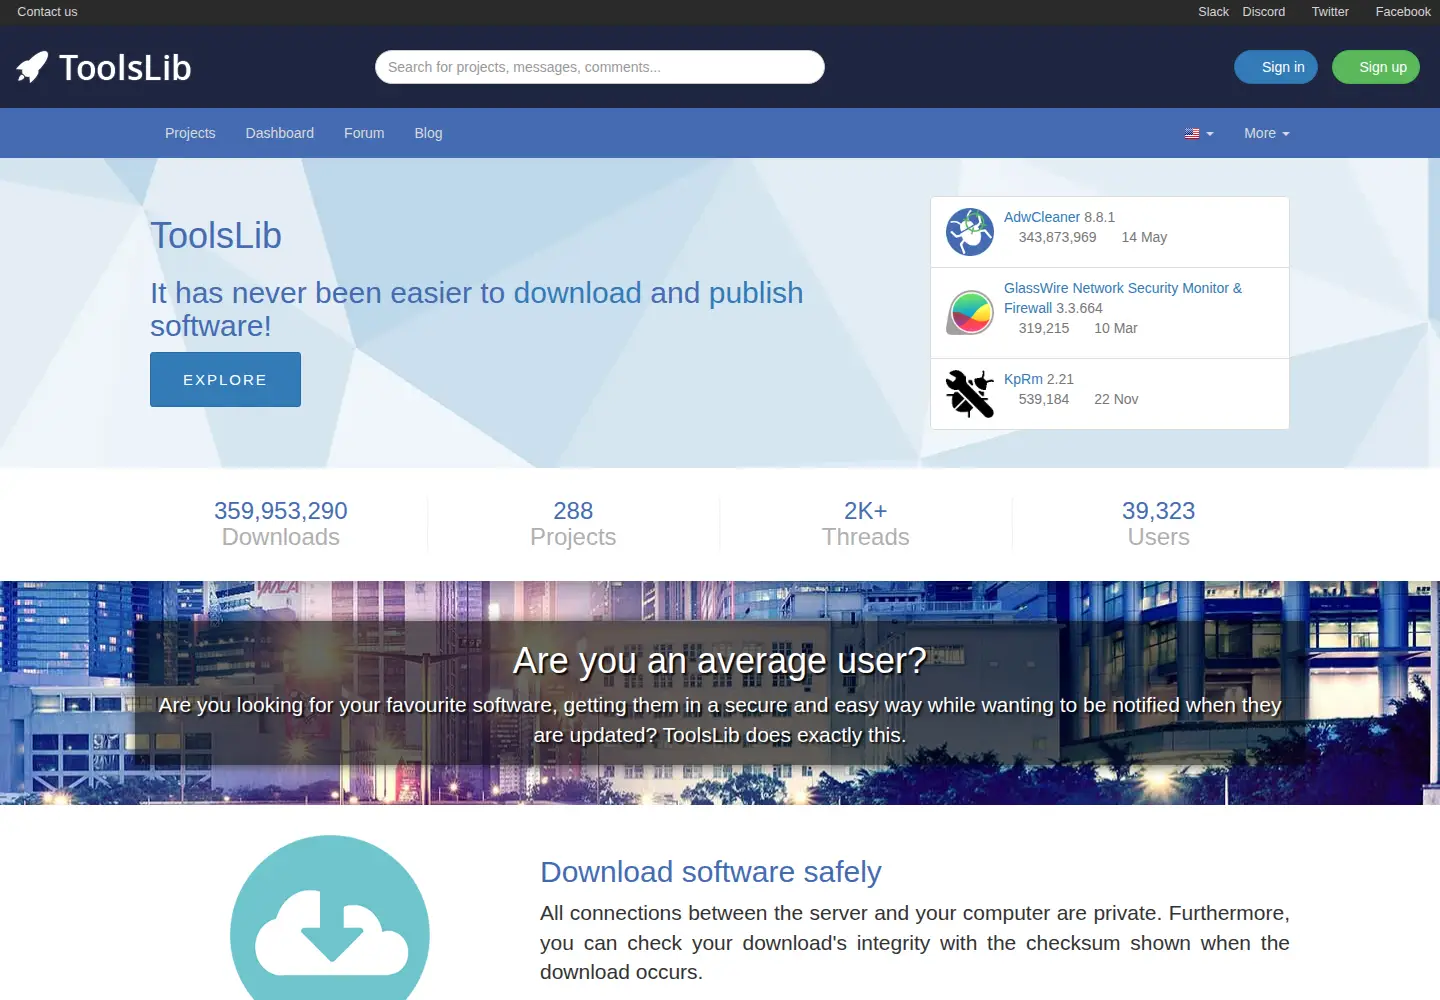Open the AdwCleaner project icon
Viewport: 1440px width, 1000px height.
click(970, 232)
